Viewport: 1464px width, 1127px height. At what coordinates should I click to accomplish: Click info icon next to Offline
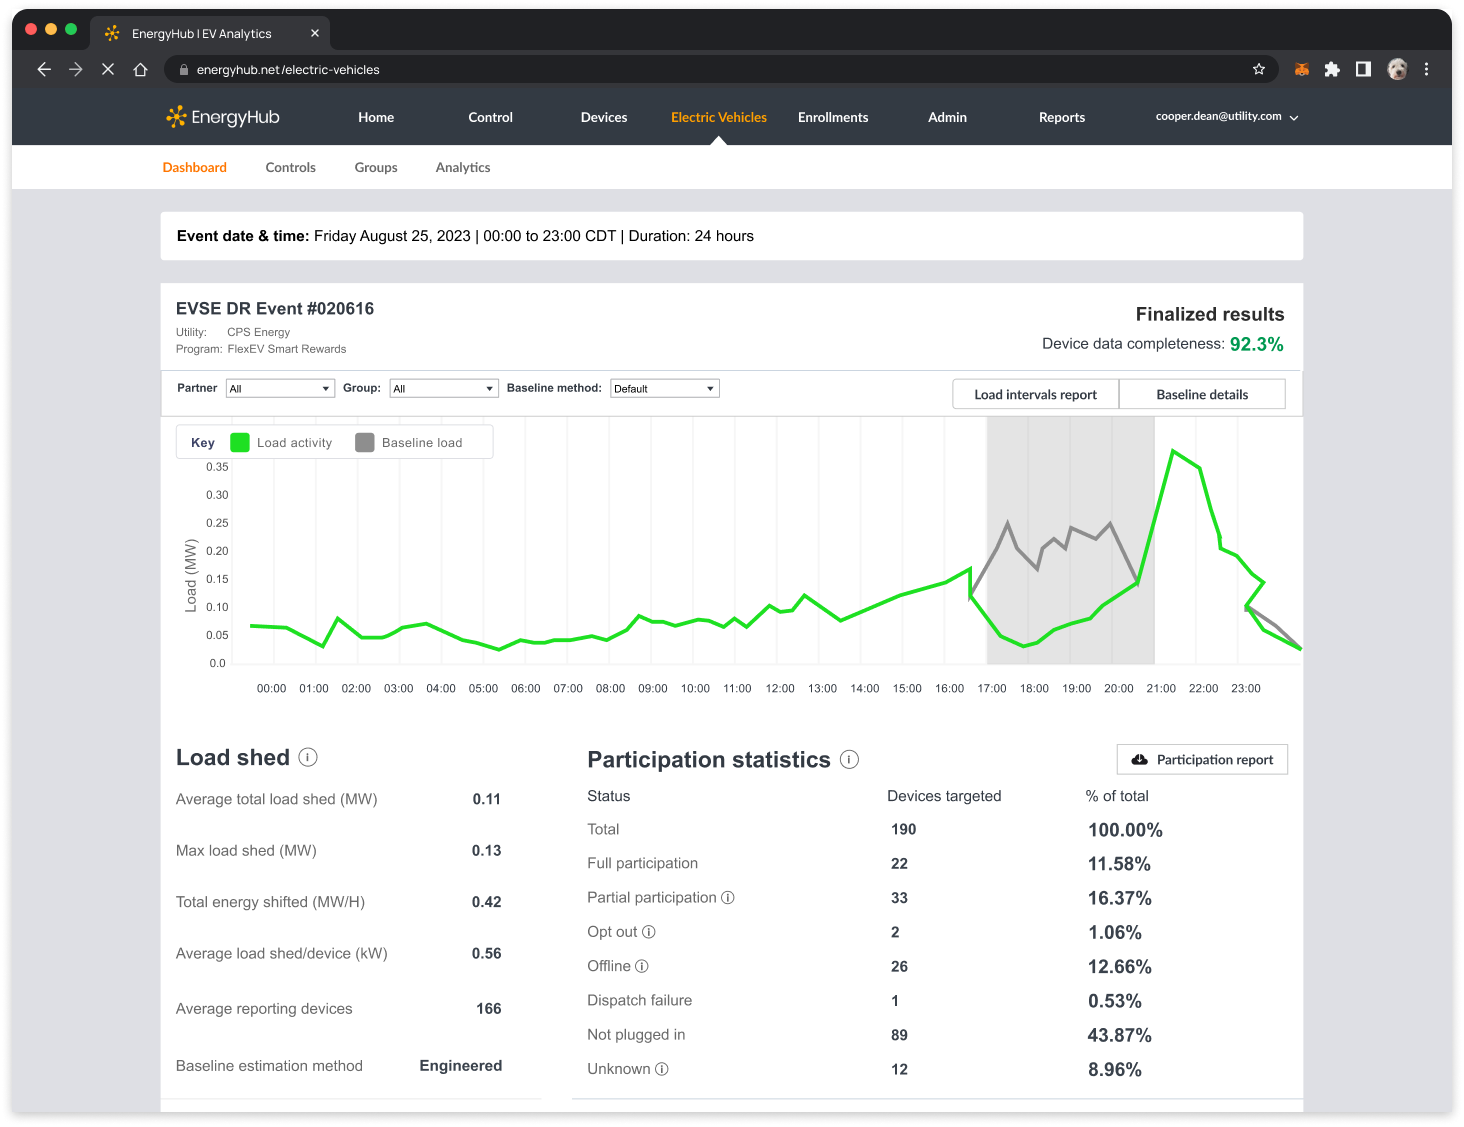pos(642,966)
